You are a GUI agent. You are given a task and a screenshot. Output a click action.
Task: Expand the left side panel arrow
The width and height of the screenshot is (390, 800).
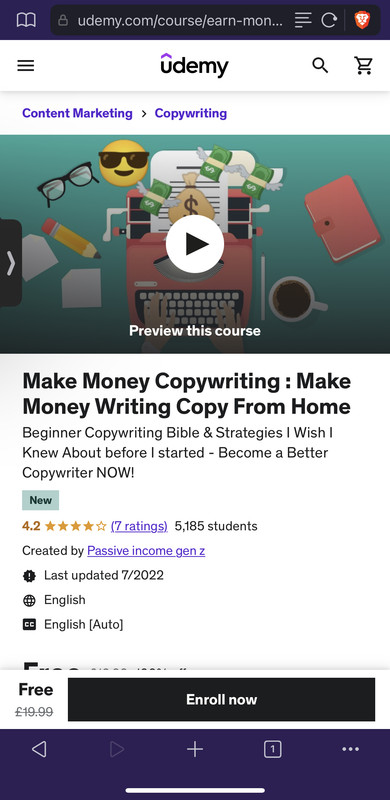11,263
